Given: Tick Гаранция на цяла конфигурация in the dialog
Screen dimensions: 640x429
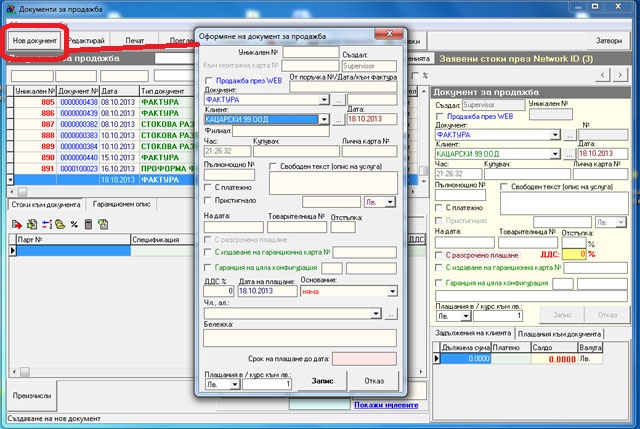Looking at the screenshot, I should [x=208, y=268].
